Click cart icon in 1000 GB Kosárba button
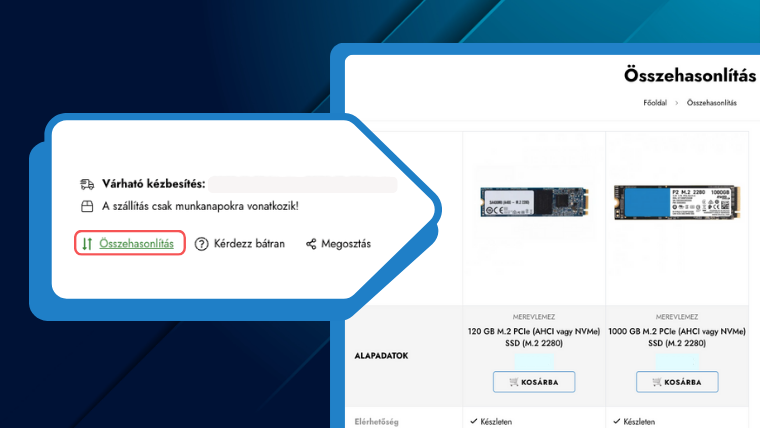This screenshot has width=760, height=428. pyautogui.click(x=655, y=382)
